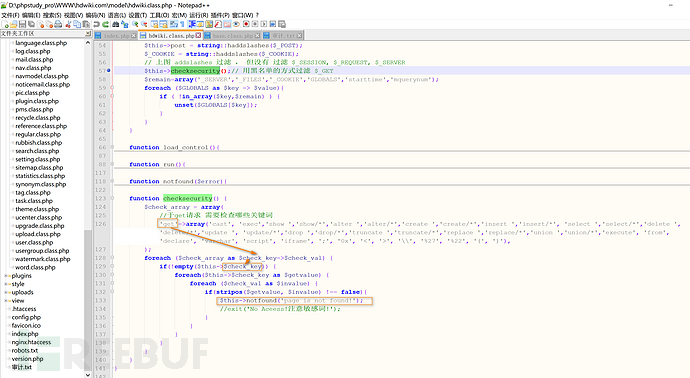Select user.class.php in file tree
The height and width of the screenshot is (378, 690).
[x=34, y=242]
